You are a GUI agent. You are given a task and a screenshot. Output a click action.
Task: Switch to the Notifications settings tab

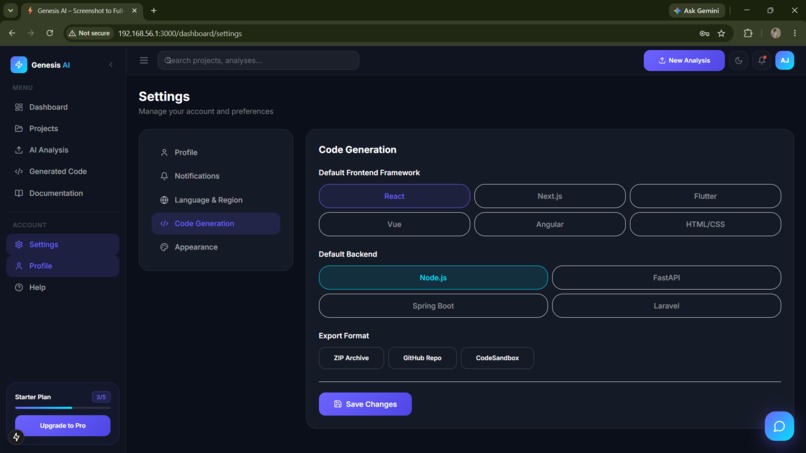point(216,176)
